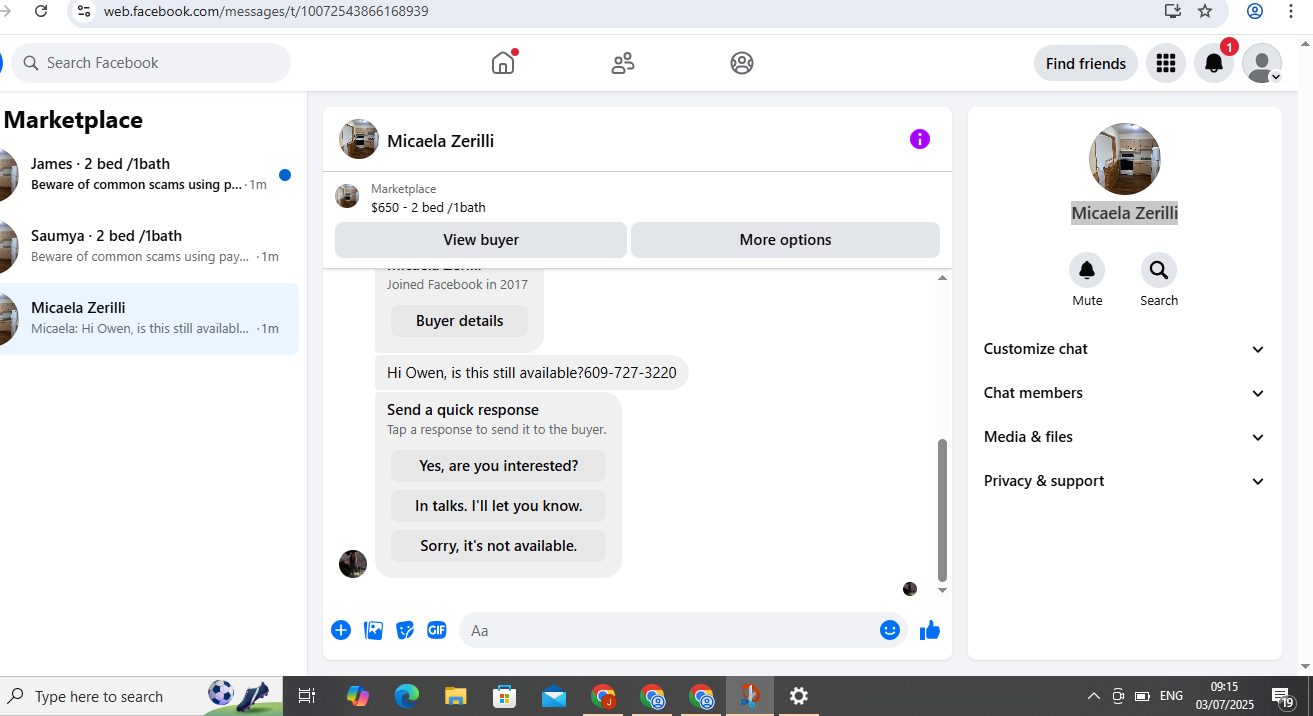
Task: Search in conversation magnifier icon
Action: [1159, 270]
